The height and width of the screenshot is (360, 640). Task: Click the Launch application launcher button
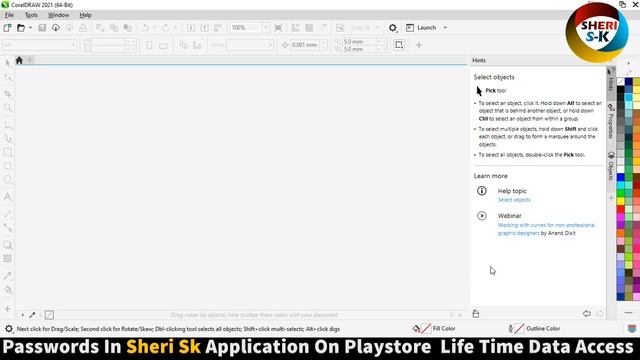point(422,28)
